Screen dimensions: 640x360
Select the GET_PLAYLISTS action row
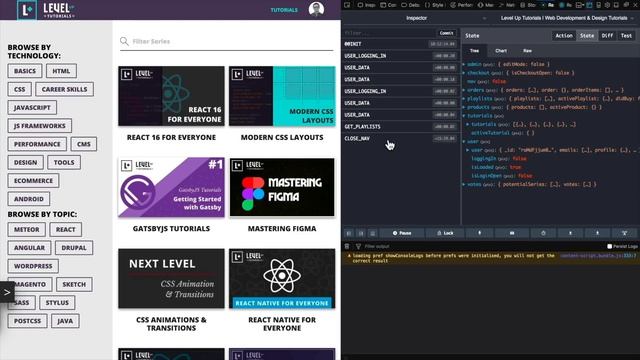400,127
